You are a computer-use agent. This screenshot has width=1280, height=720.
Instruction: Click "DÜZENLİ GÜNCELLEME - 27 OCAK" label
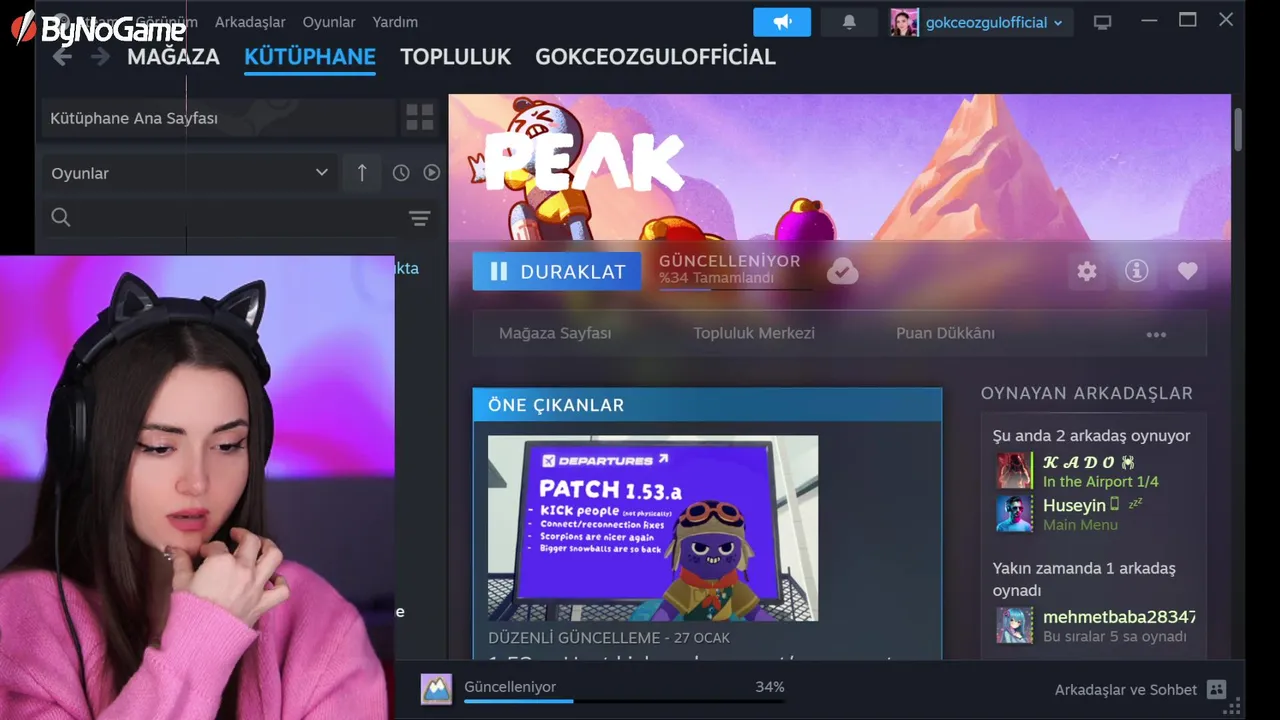(609, 638)
